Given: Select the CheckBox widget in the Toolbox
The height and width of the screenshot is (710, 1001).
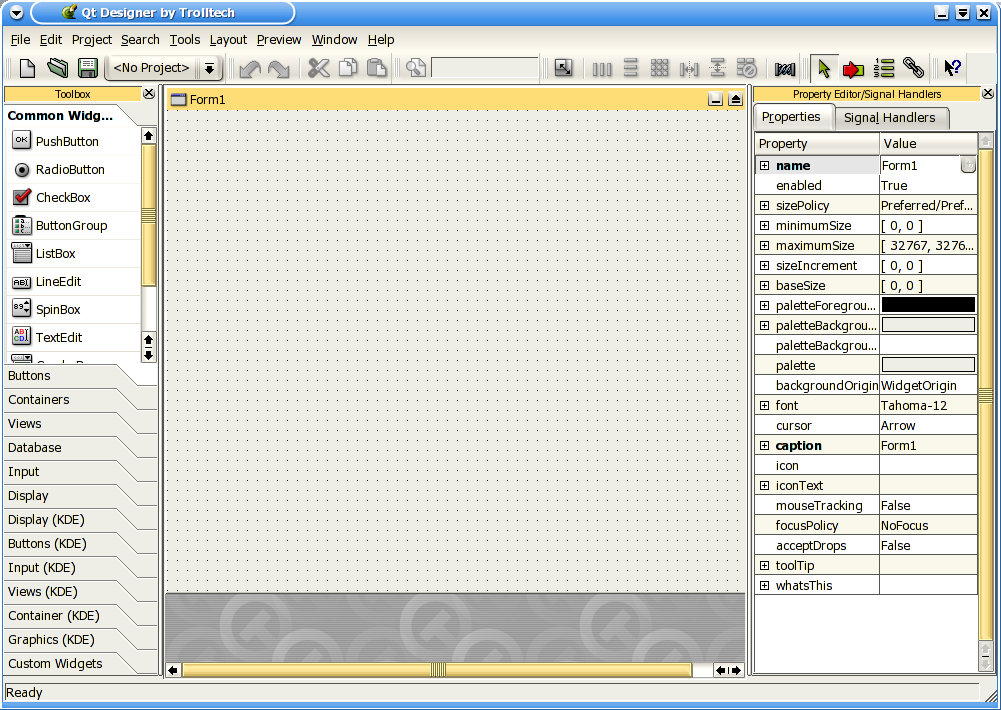Looking at the screenshot, I should [62, 197].
